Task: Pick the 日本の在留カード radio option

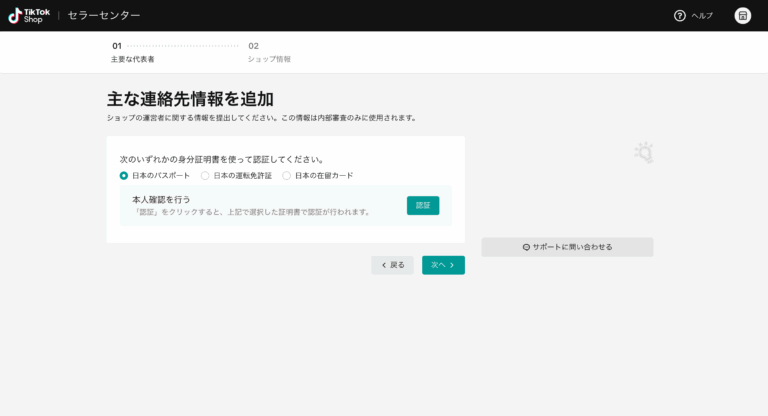Action: 286,176
